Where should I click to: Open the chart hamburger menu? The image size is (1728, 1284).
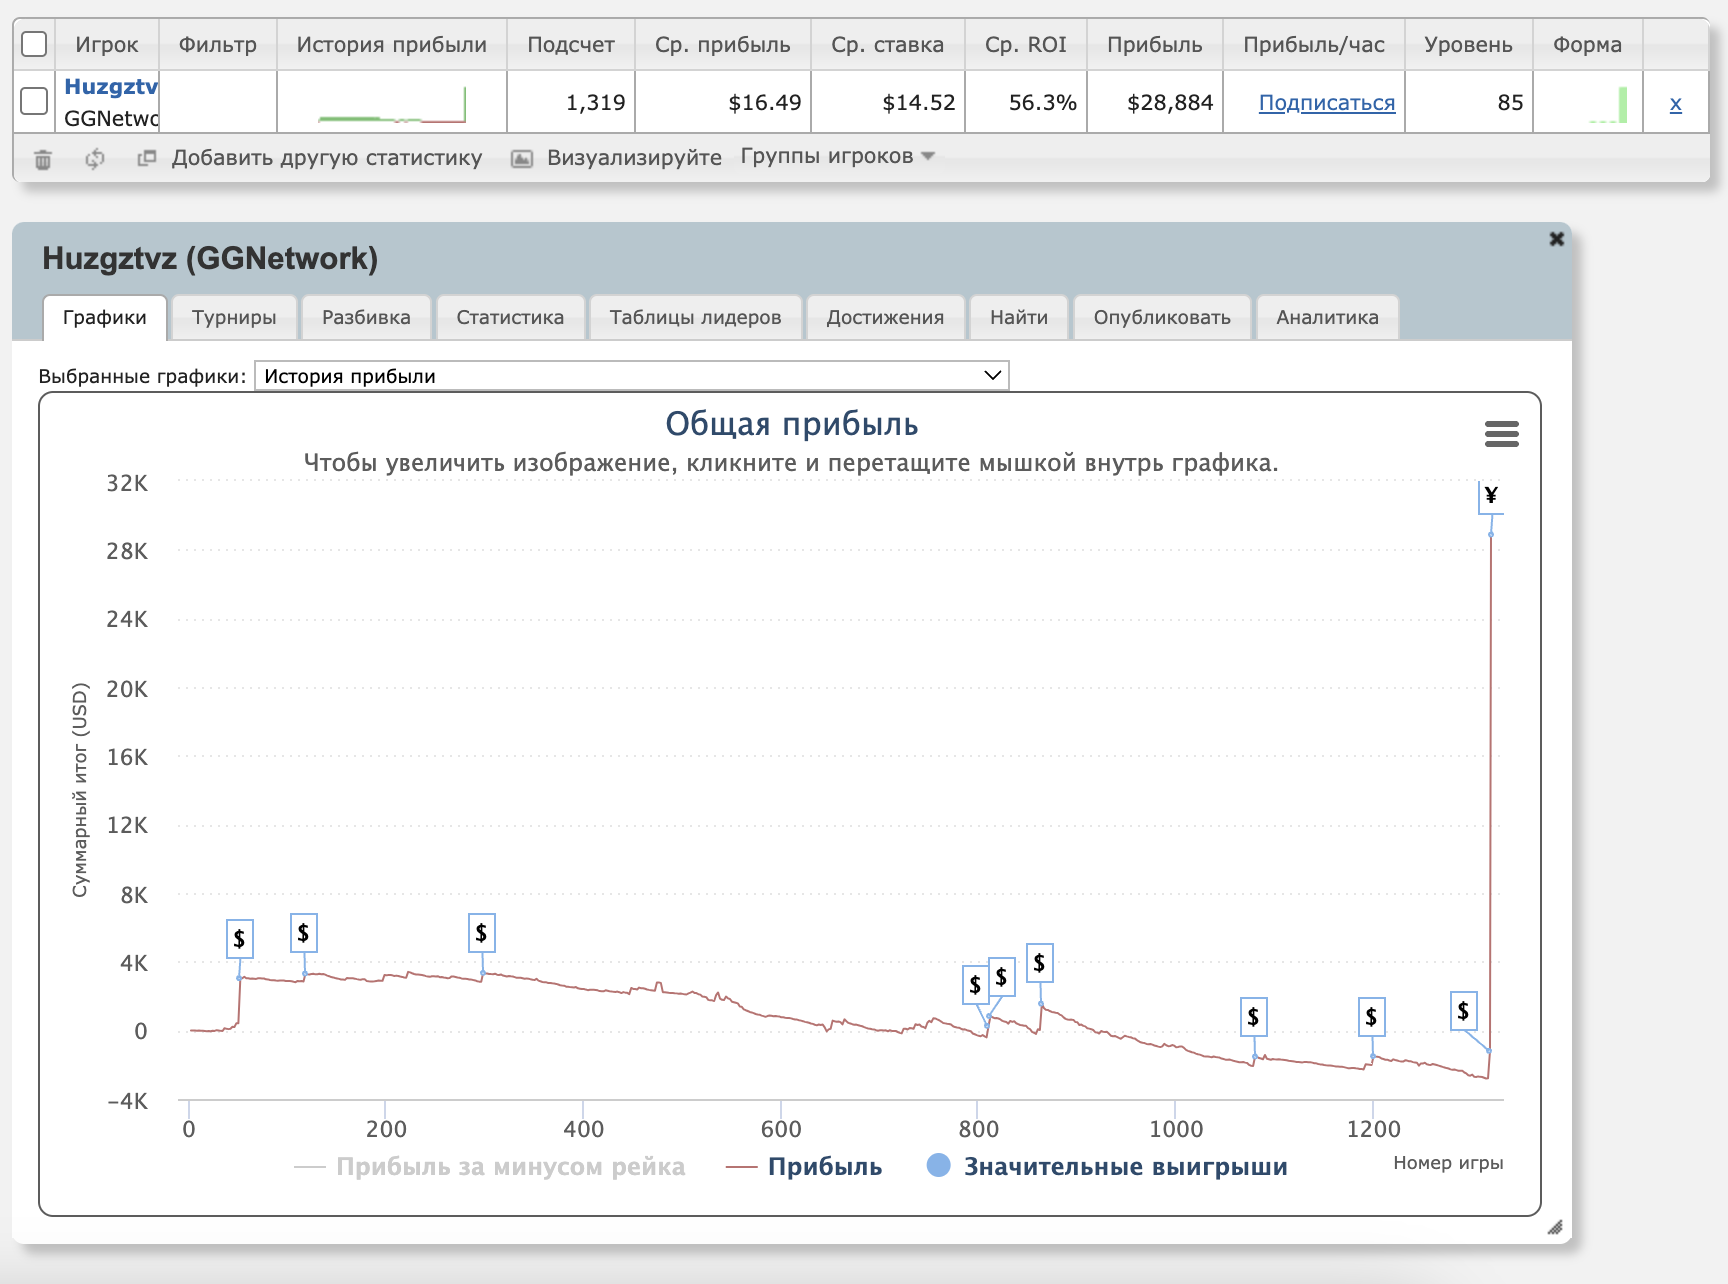coord(1501,434)
